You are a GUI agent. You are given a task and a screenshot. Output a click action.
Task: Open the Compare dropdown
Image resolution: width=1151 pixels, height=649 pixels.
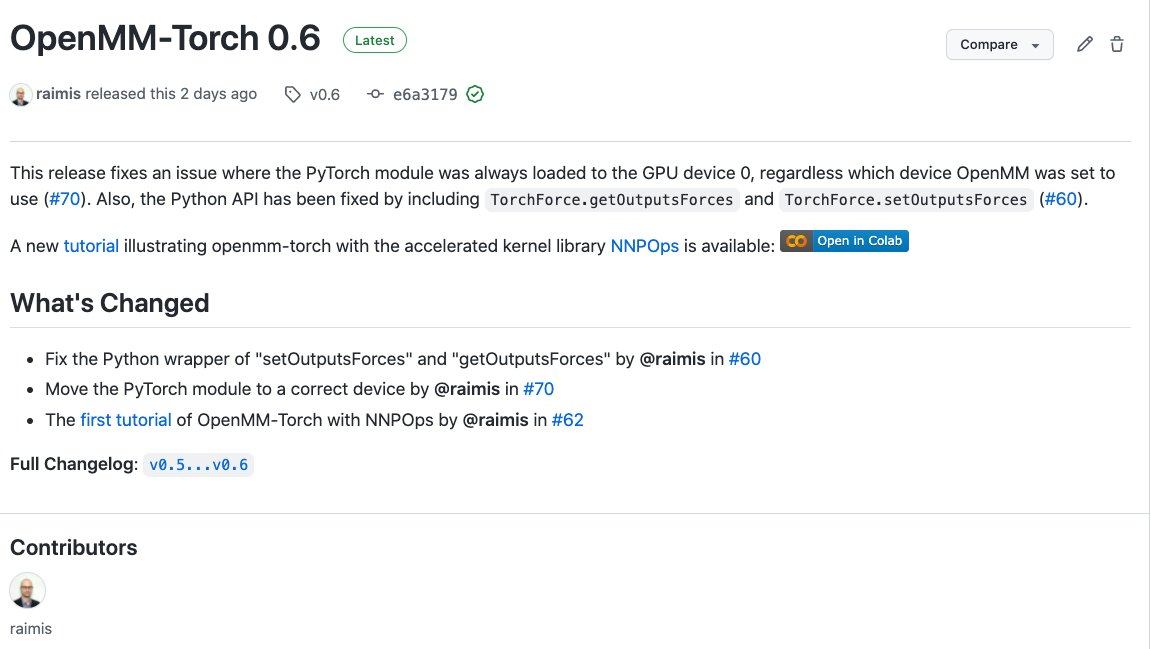(999, 45)
